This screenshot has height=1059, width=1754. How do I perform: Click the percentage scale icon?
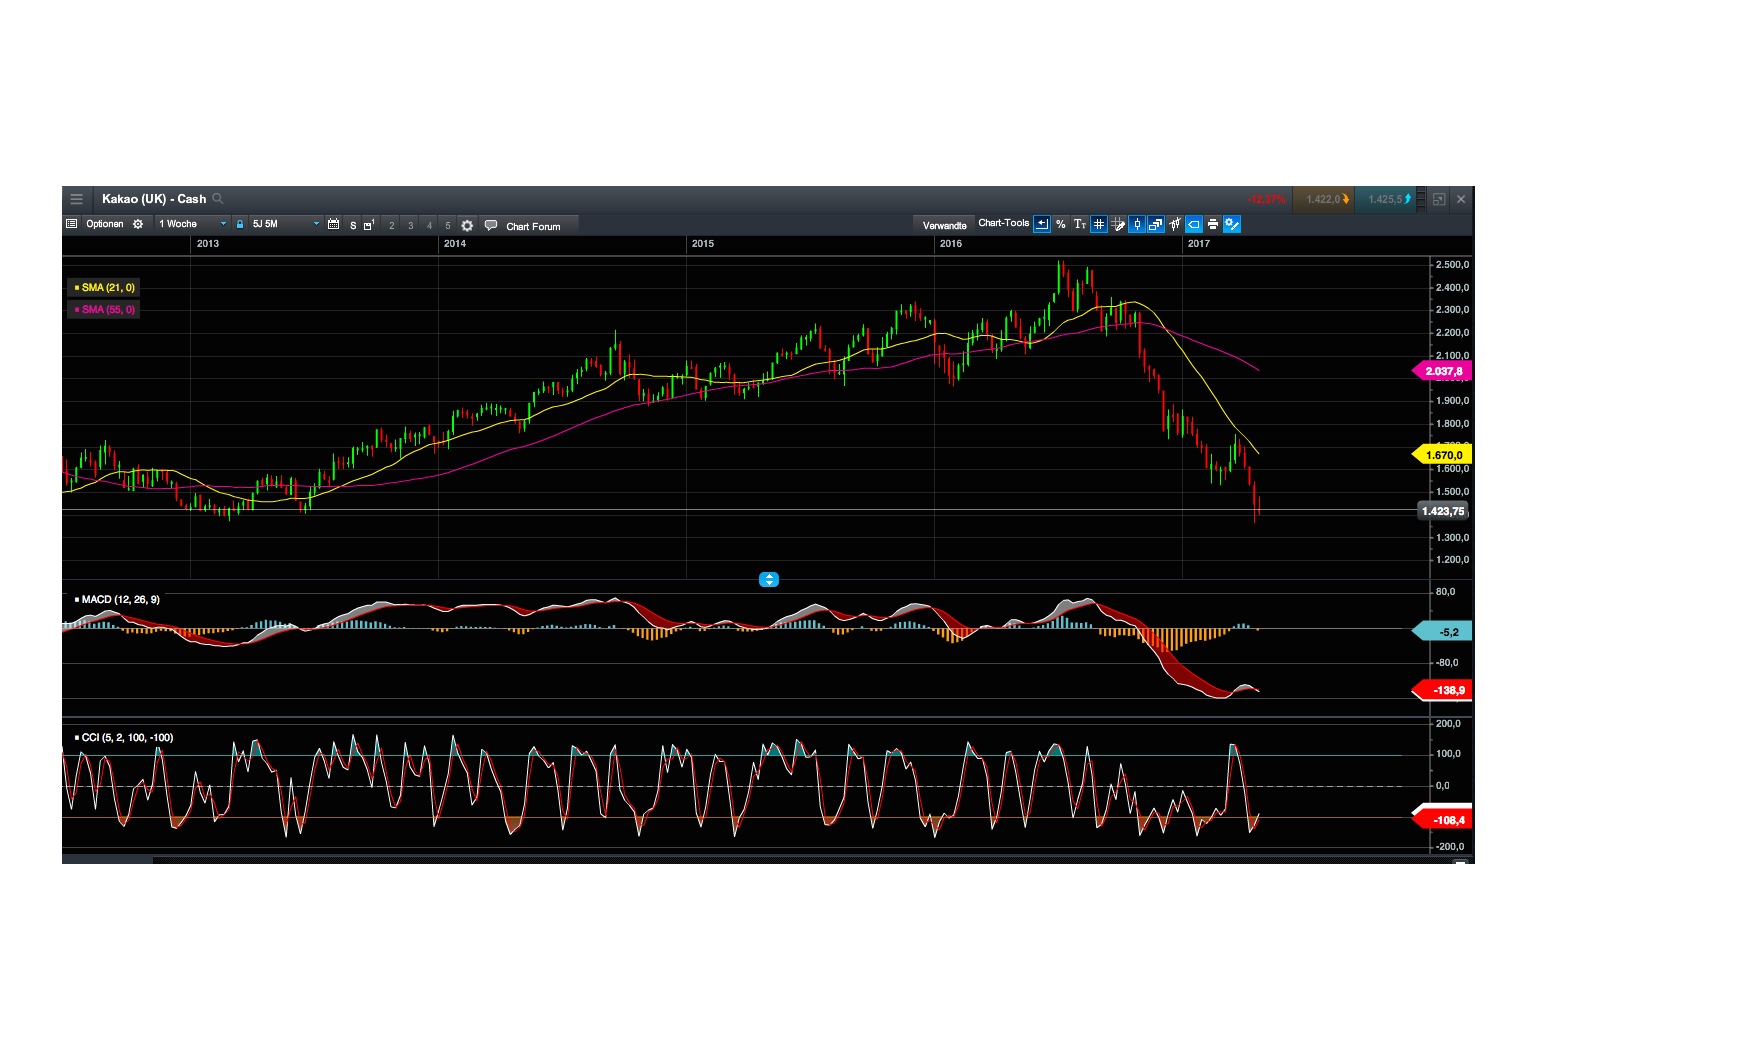coord(1060,224)
